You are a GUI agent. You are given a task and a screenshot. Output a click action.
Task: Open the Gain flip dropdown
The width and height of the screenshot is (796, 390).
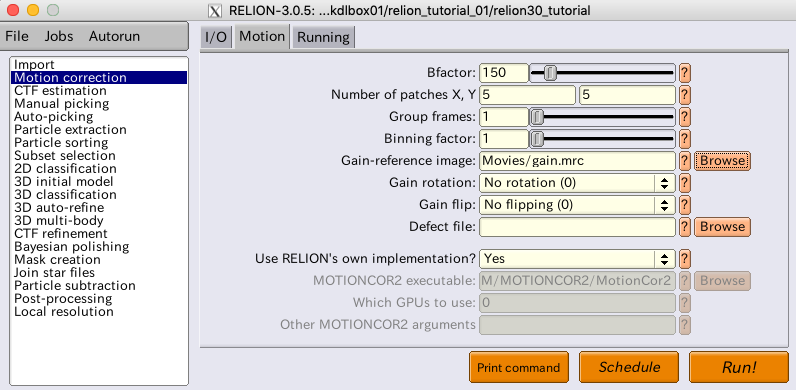577,205
